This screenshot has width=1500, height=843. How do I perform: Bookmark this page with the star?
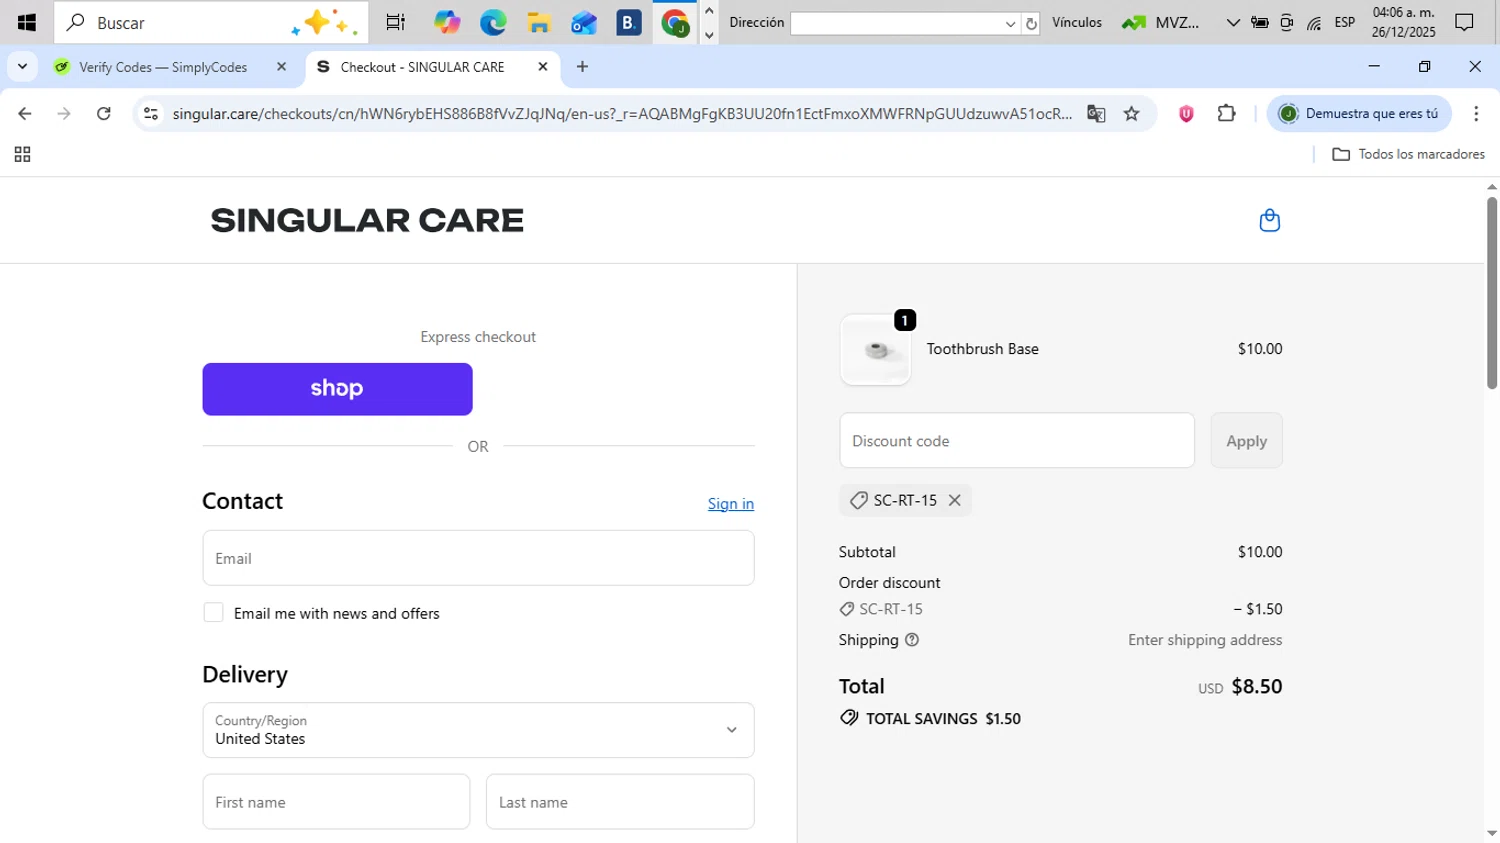(x=1131, y=114)
